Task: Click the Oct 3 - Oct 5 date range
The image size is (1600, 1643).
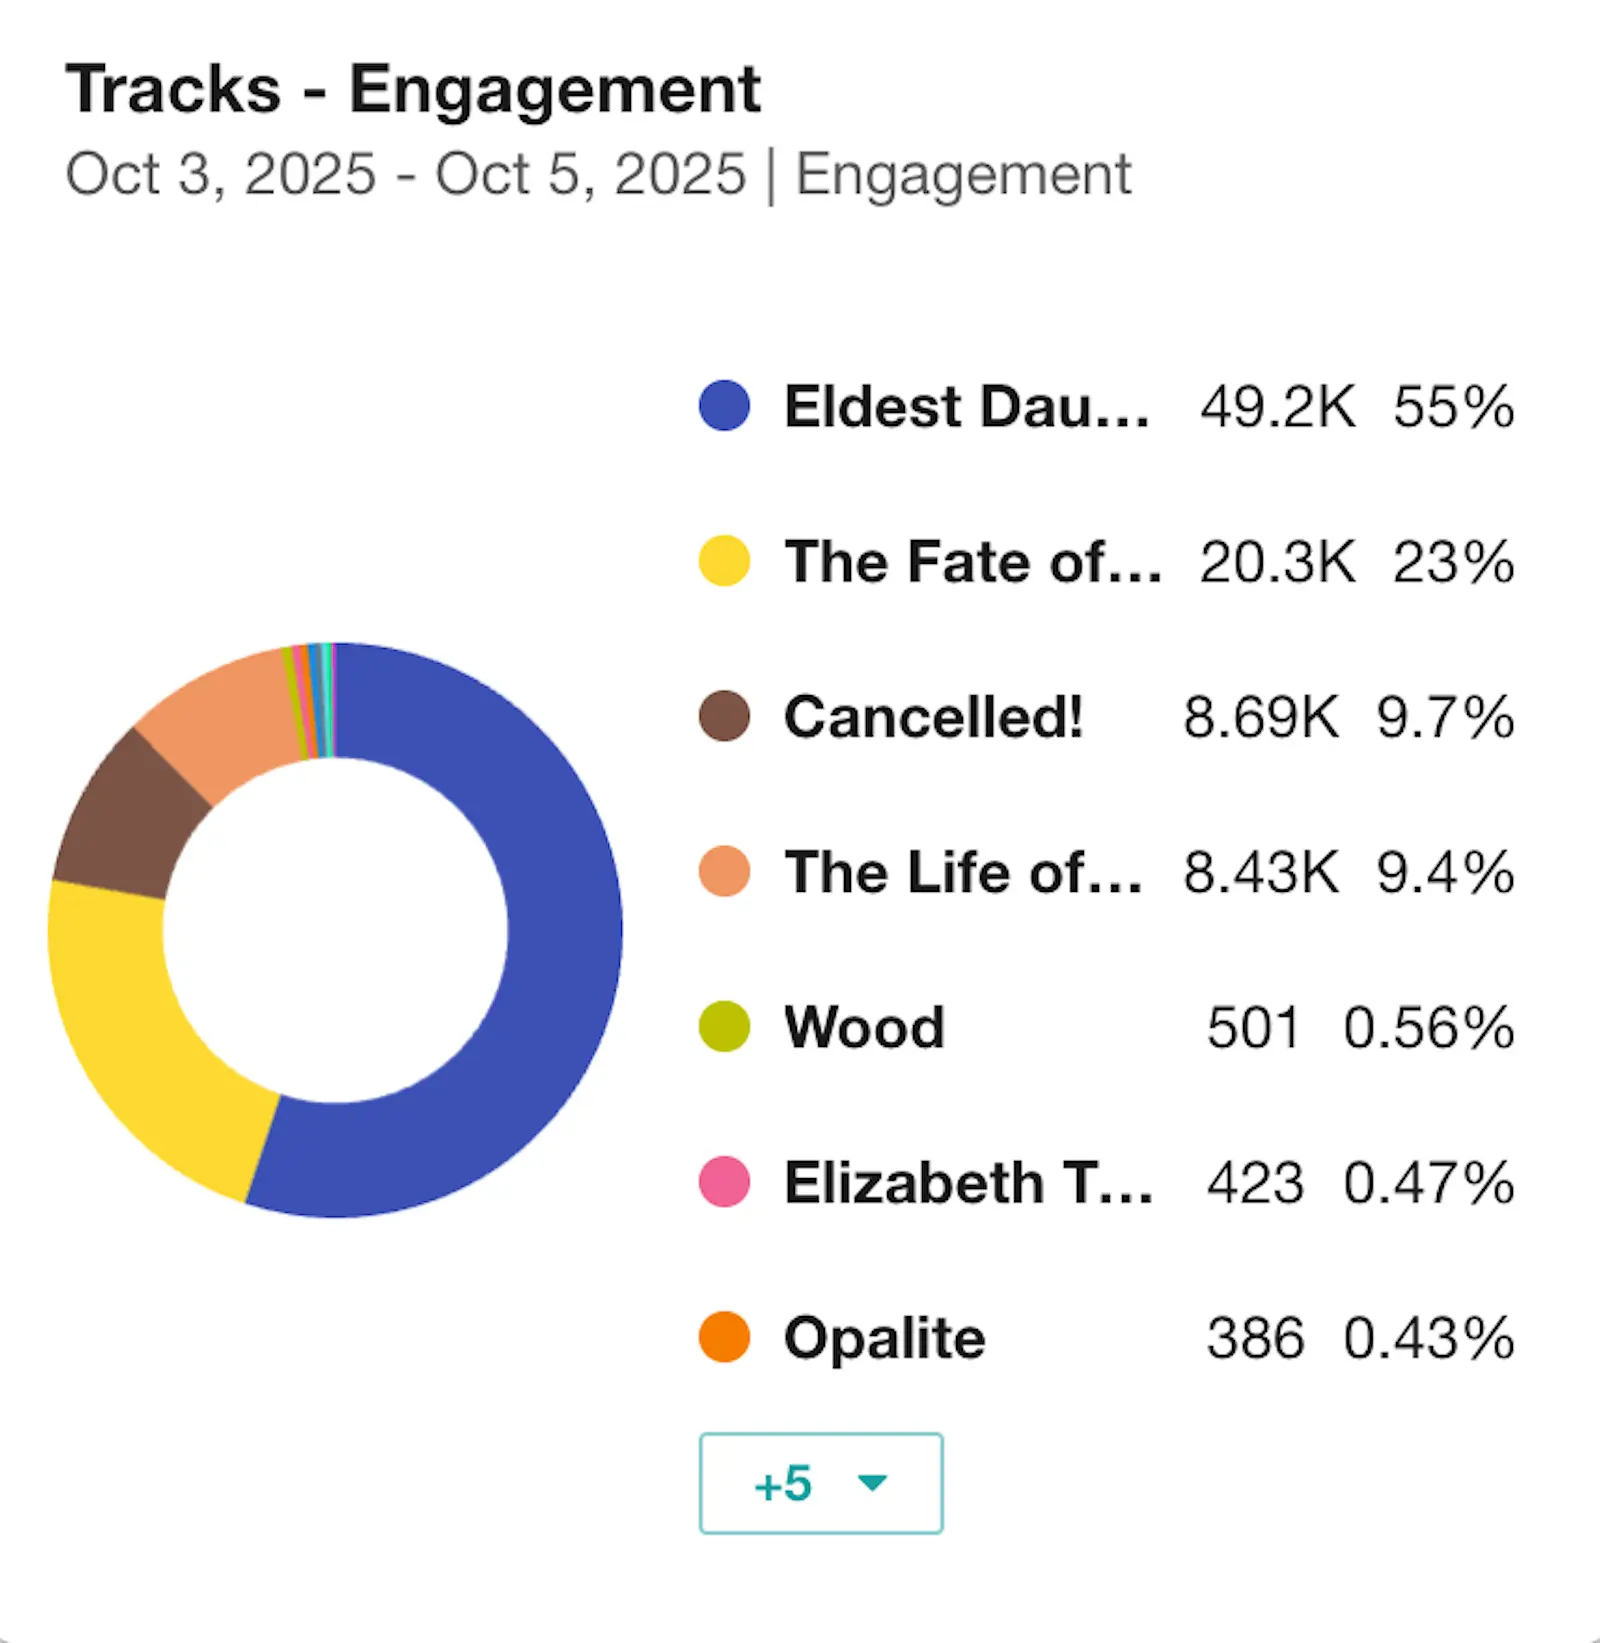Action: click(405, 174)
